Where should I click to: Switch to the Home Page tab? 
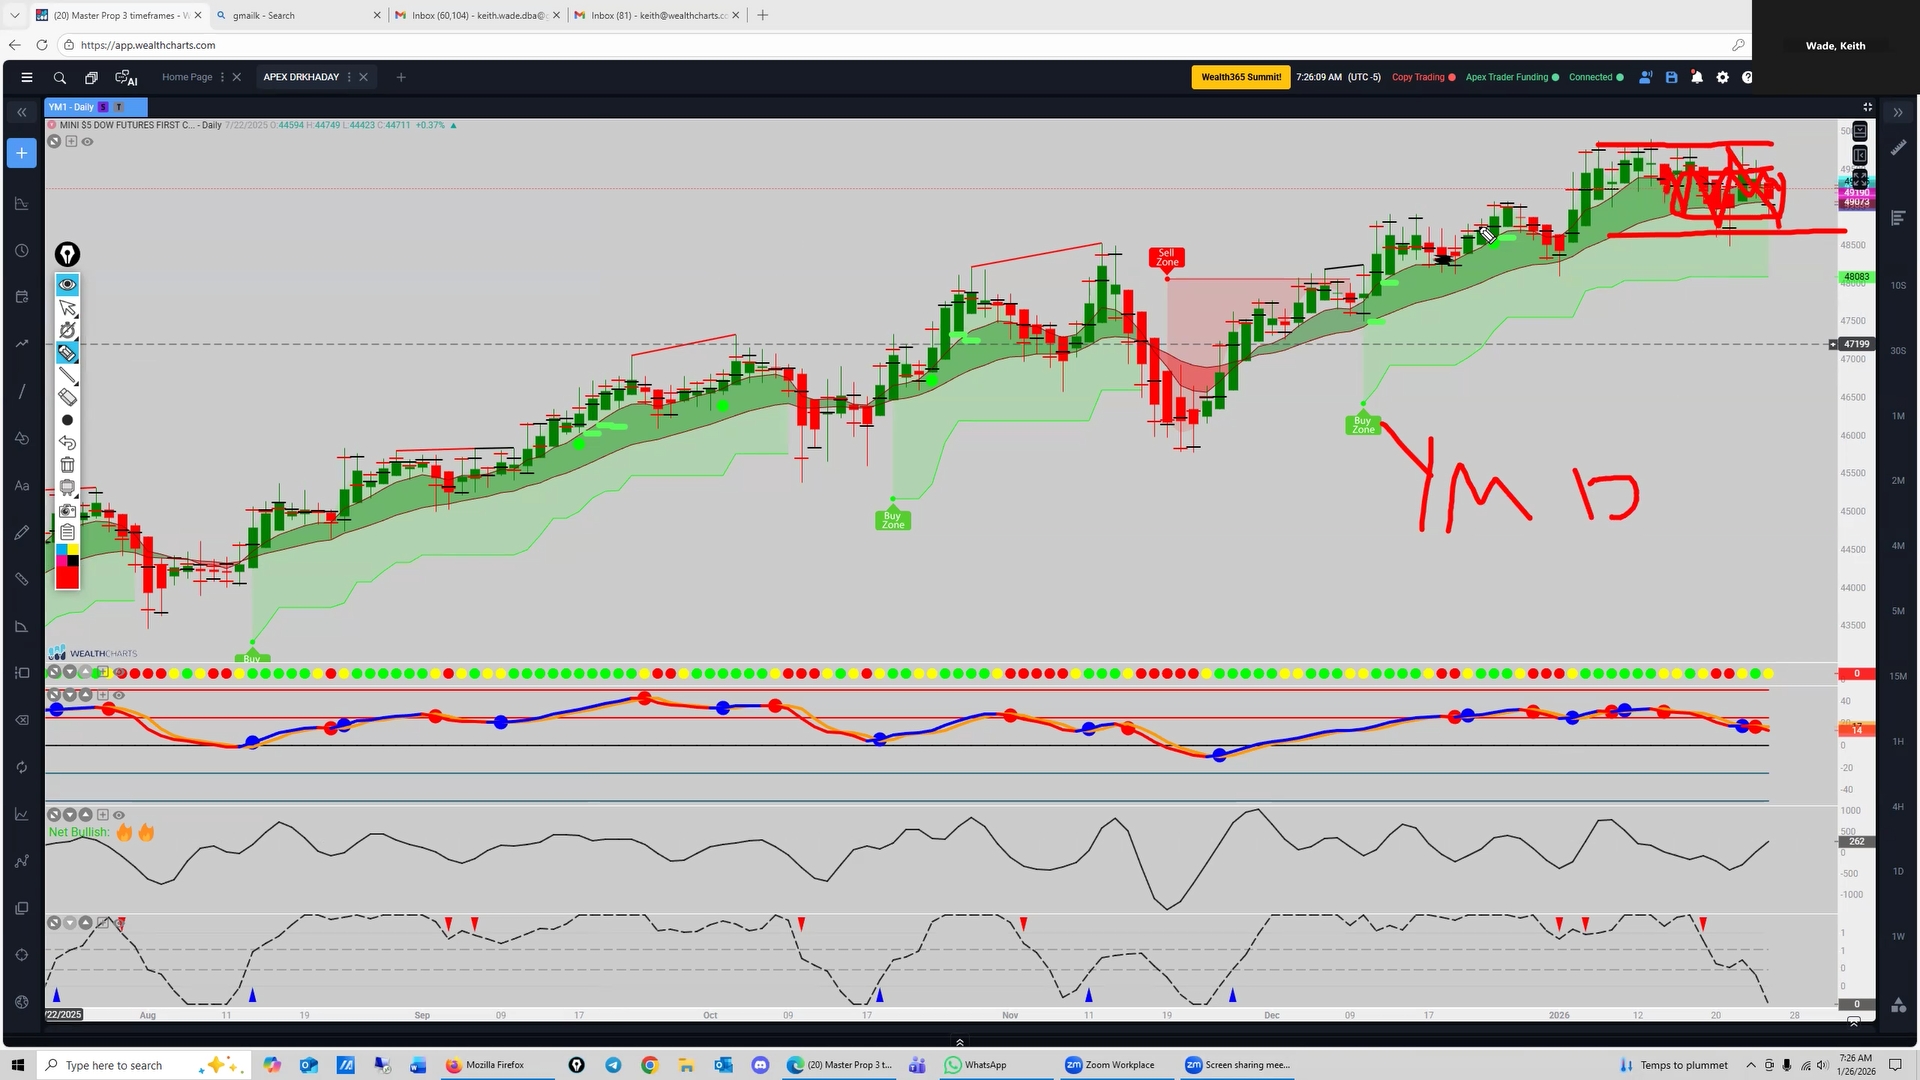pos(187,77)
